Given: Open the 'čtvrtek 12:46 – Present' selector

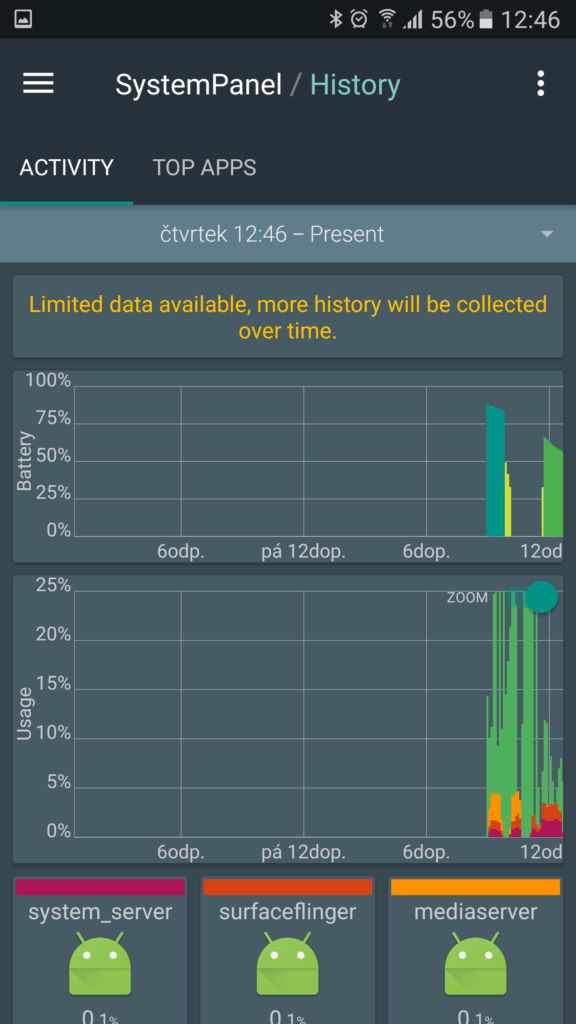Looking at the screenshot, I should [x=288, y=234].
